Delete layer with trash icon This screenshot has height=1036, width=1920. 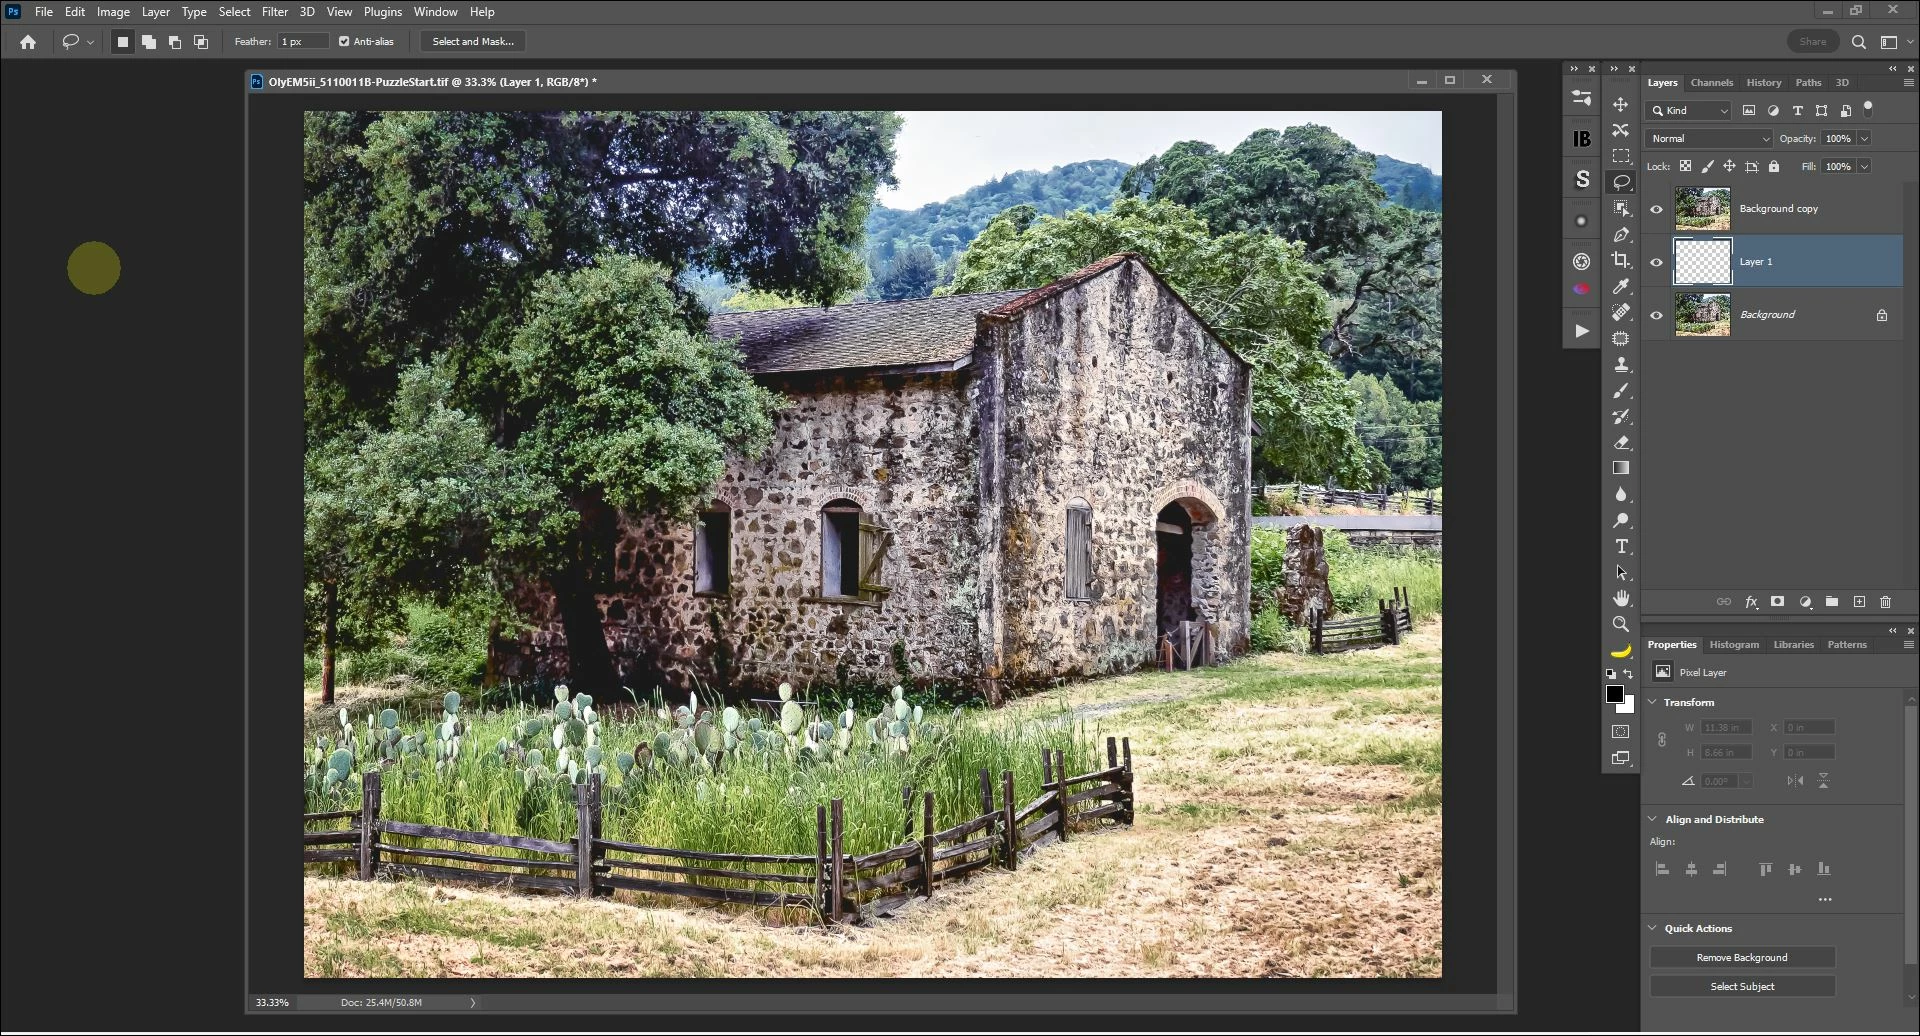click(1885, 602)
